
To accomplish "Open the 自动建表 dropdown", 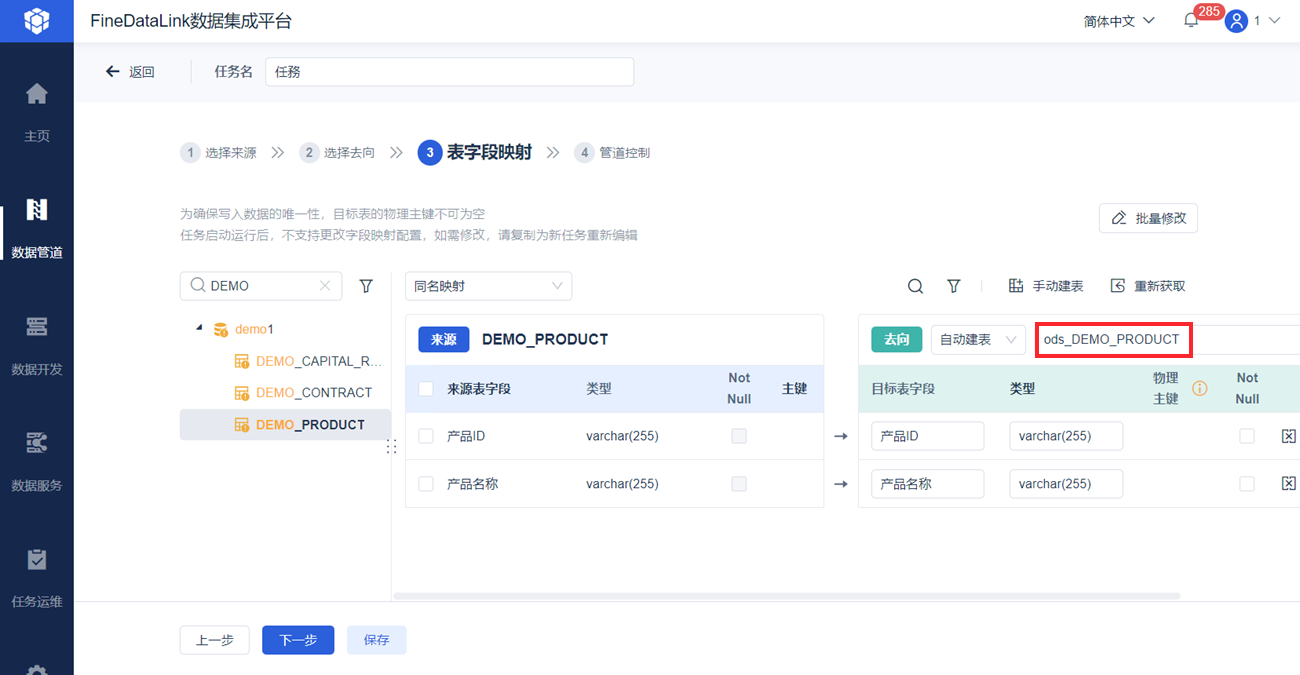I will click(978, 339).
